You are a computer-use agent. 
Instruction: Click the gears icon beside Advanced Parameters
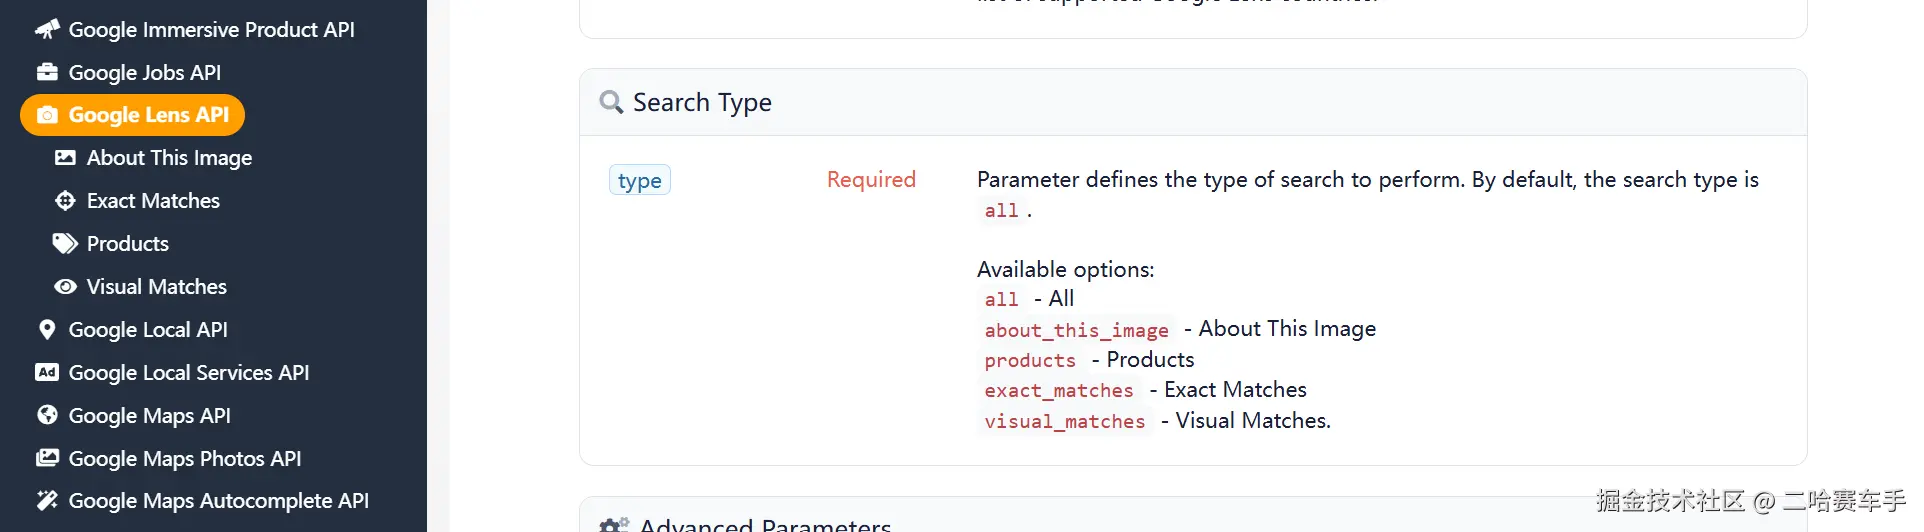point(614,525)
